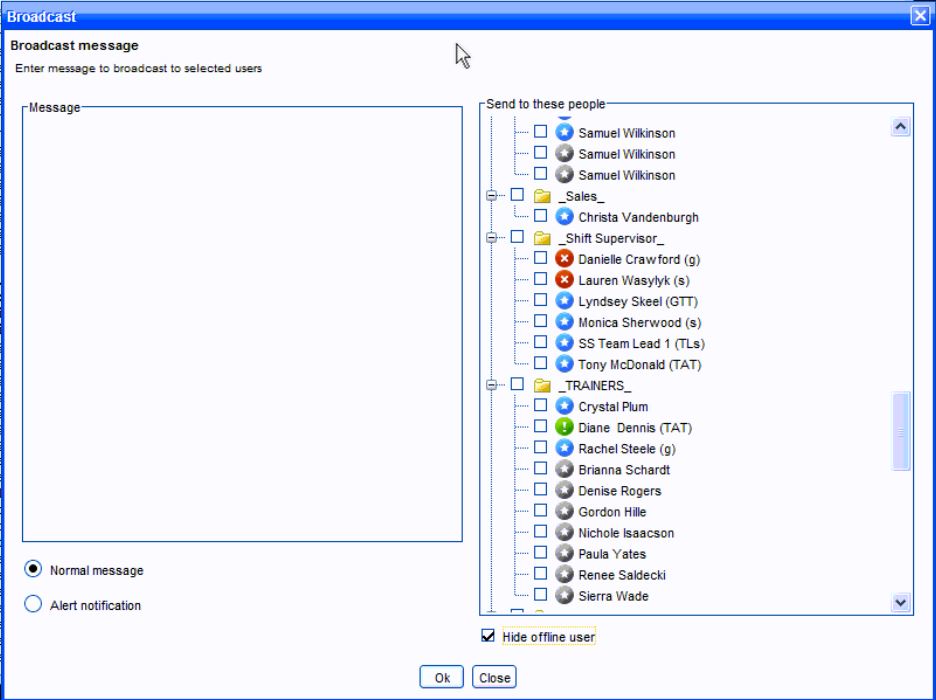Tick the checkbox for Renee Saldecki
The height and width of the screenshot is (700, 936).
pyautogui.click(x=540, y=574)
